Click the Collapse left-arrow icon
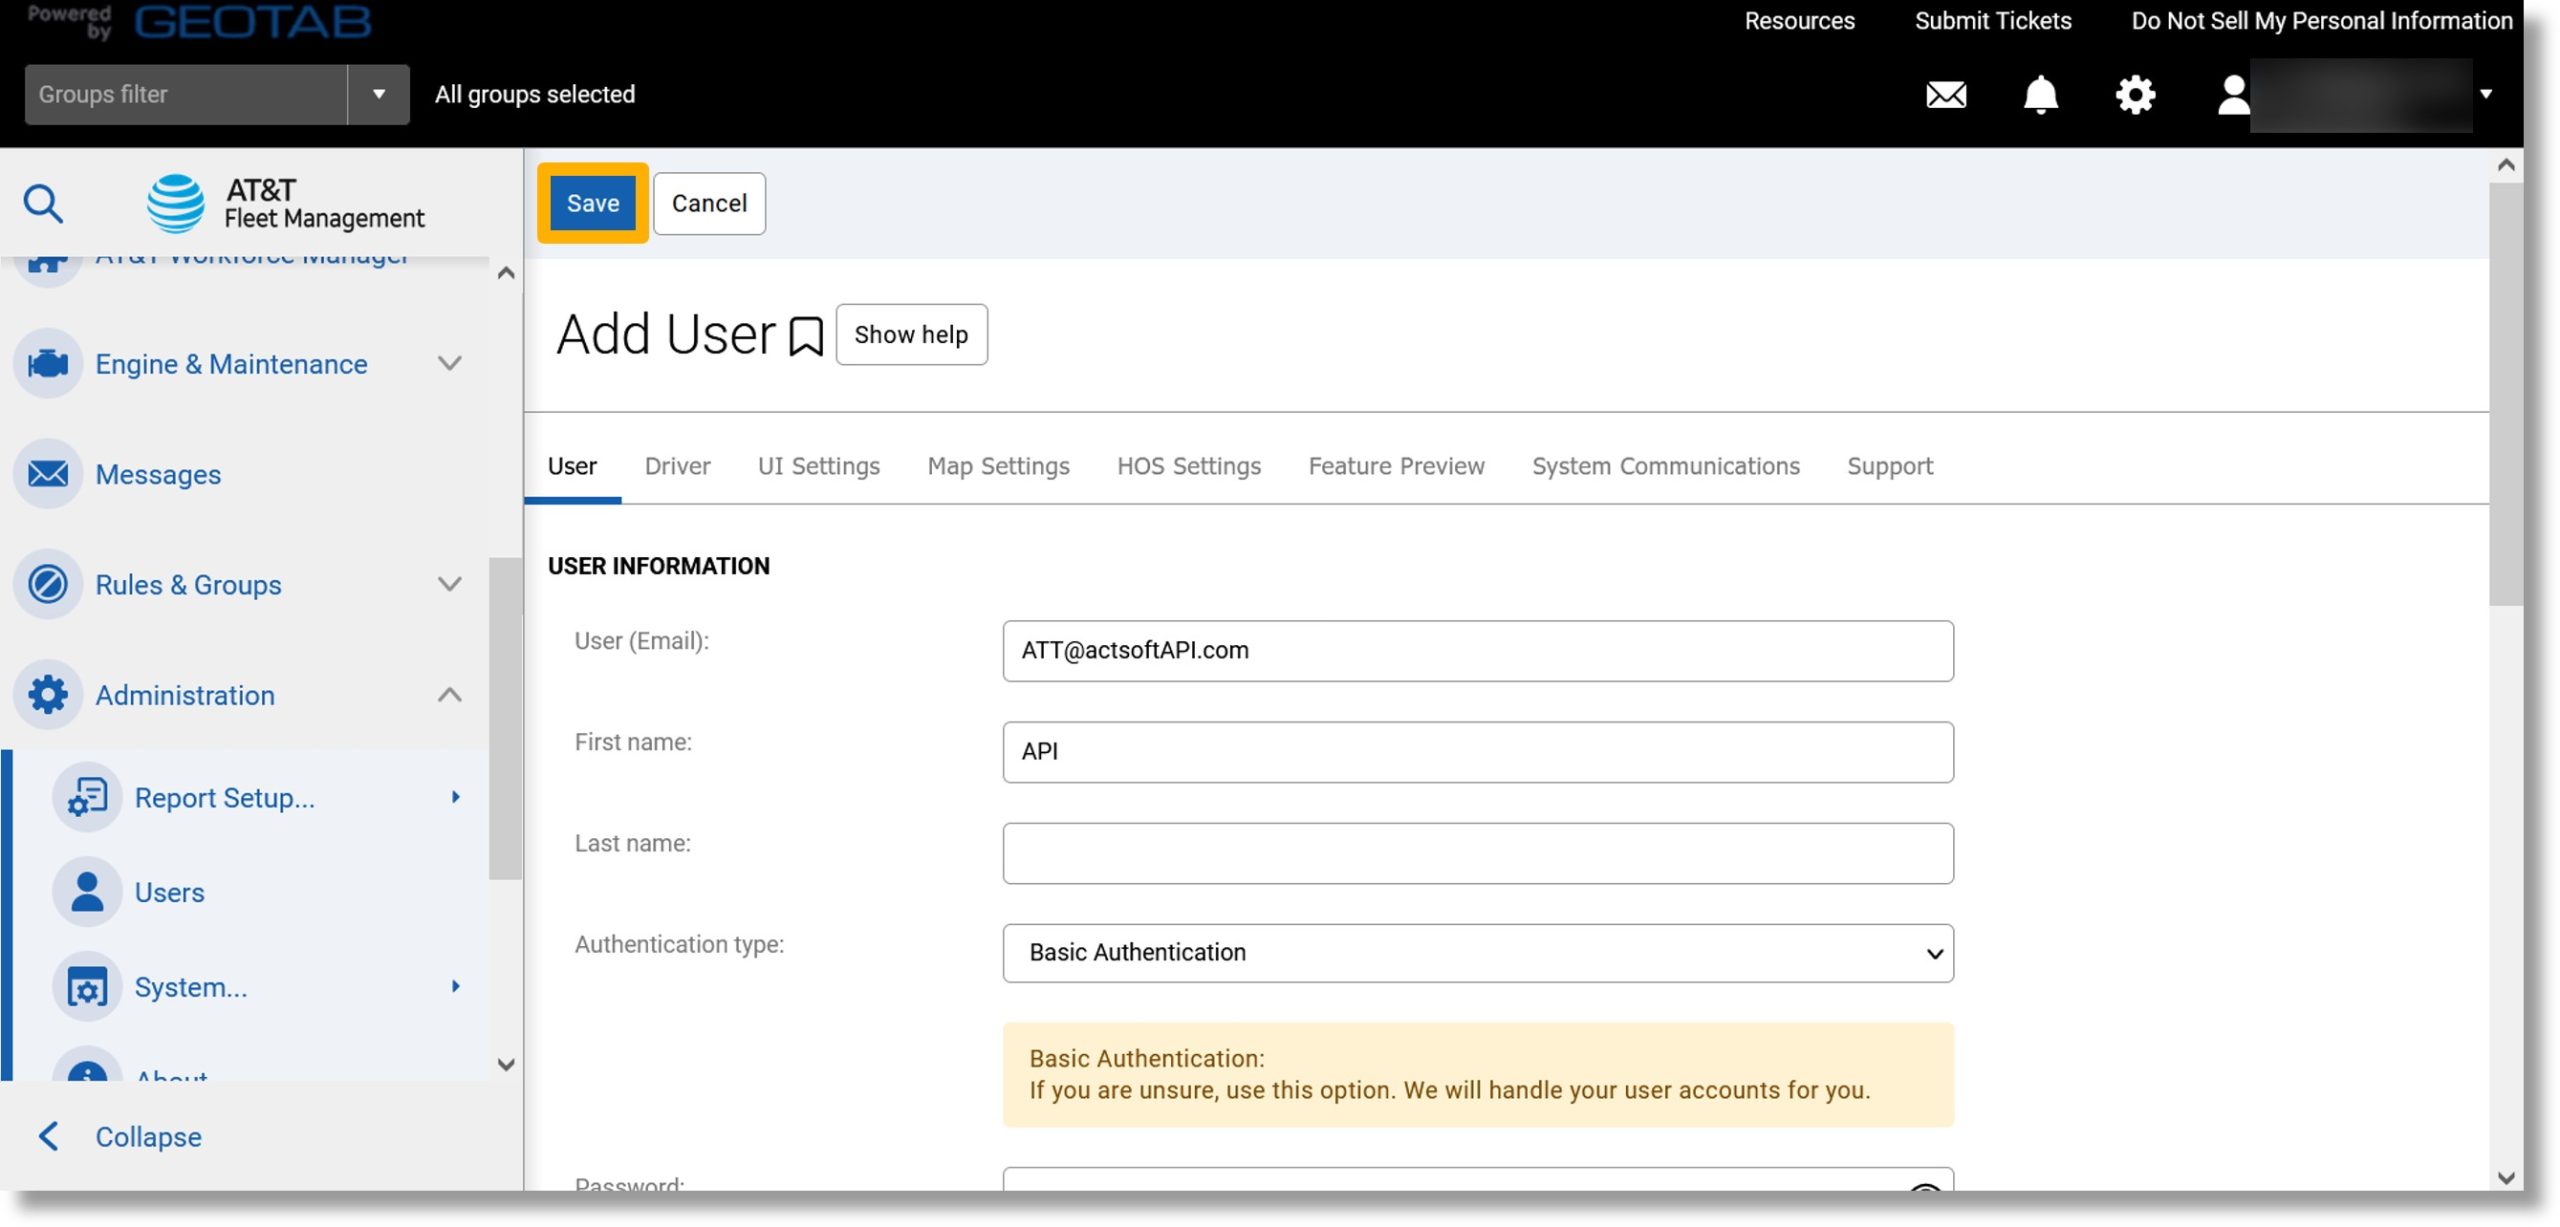The height and width of the screenshot is (1227, 2560). coord(48,1136)
